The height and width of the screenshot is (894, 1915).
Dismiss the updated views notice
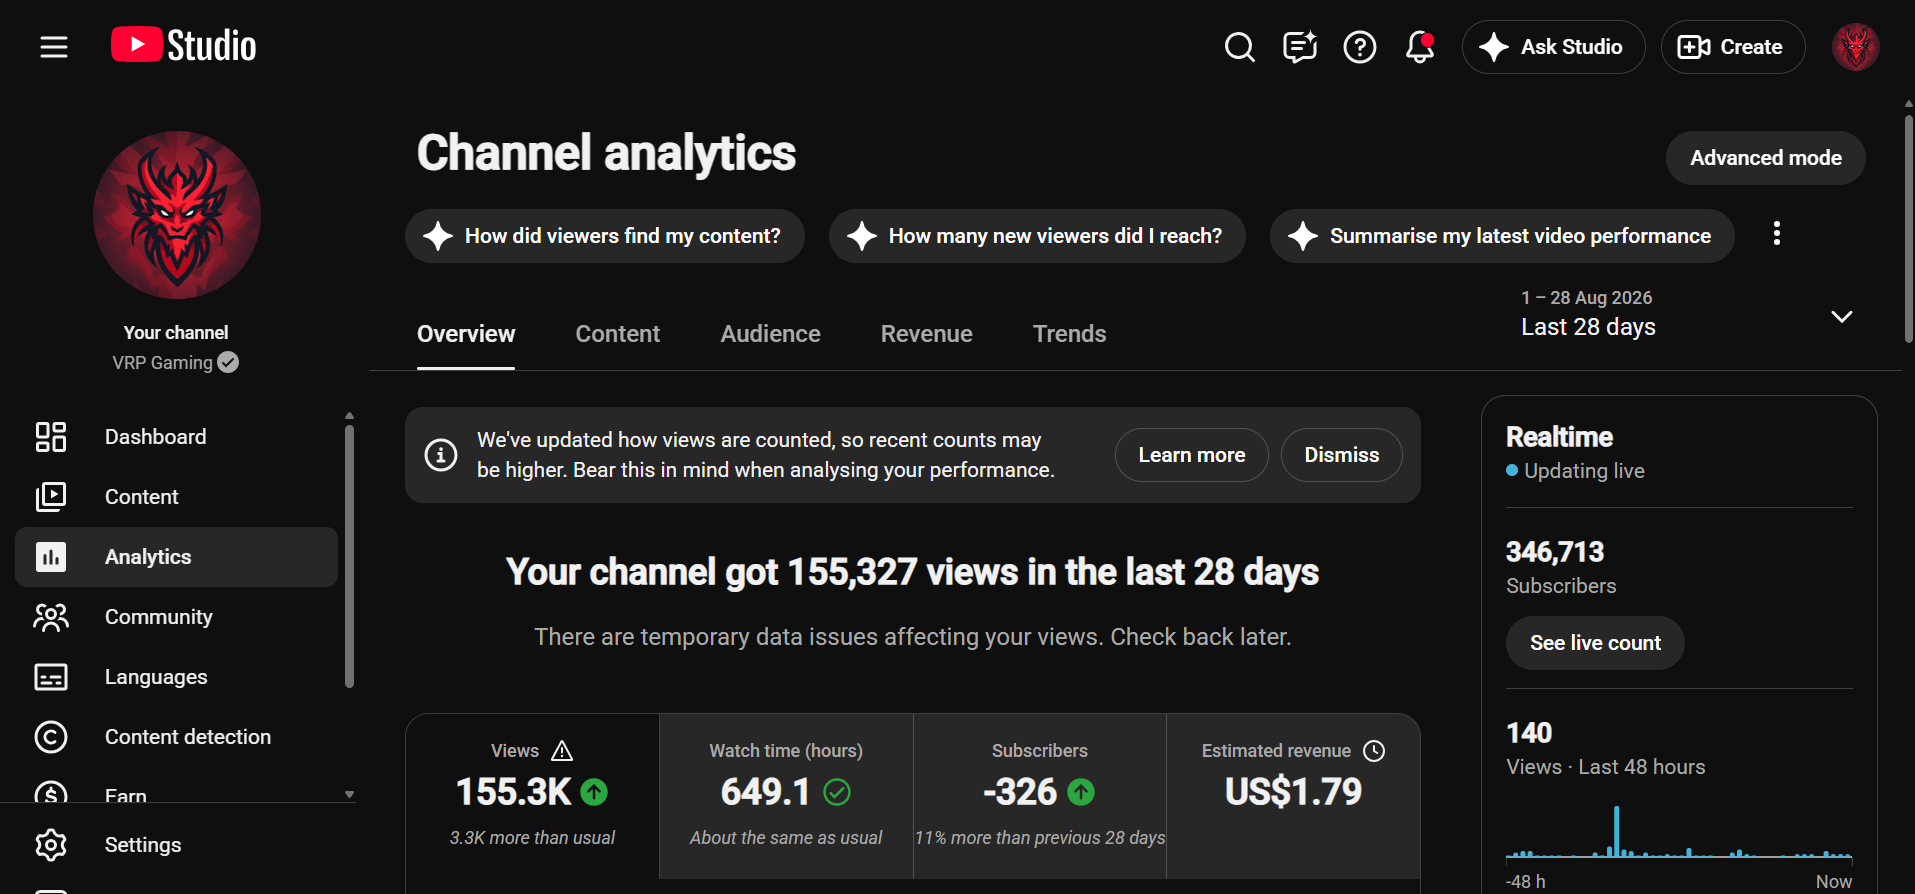pos(1342,455)
